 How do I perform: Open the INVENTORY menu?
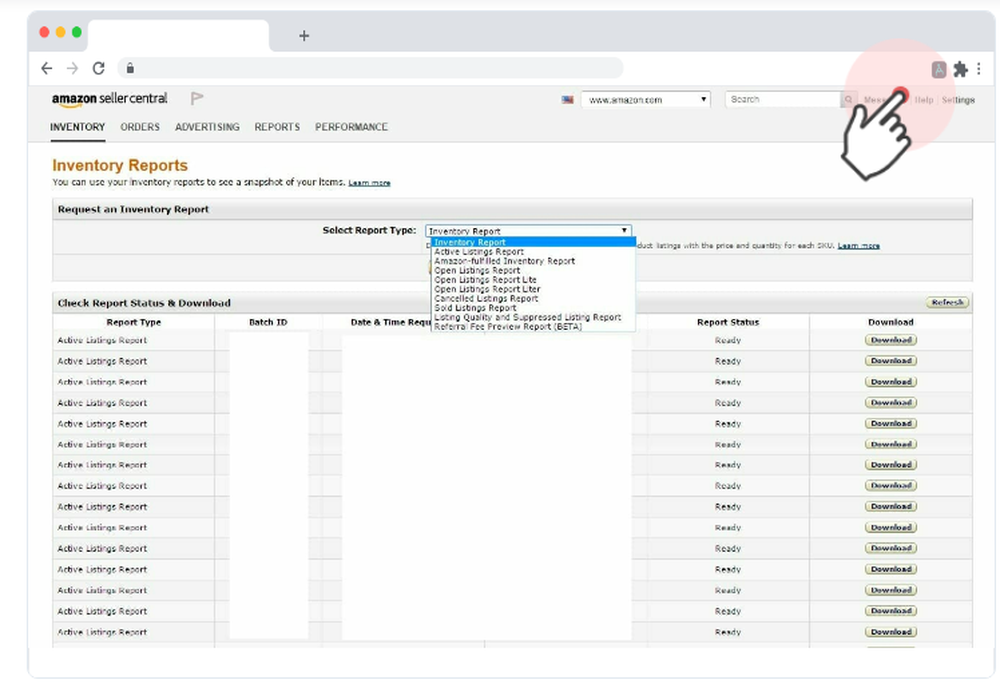click(x=77, y=127)
